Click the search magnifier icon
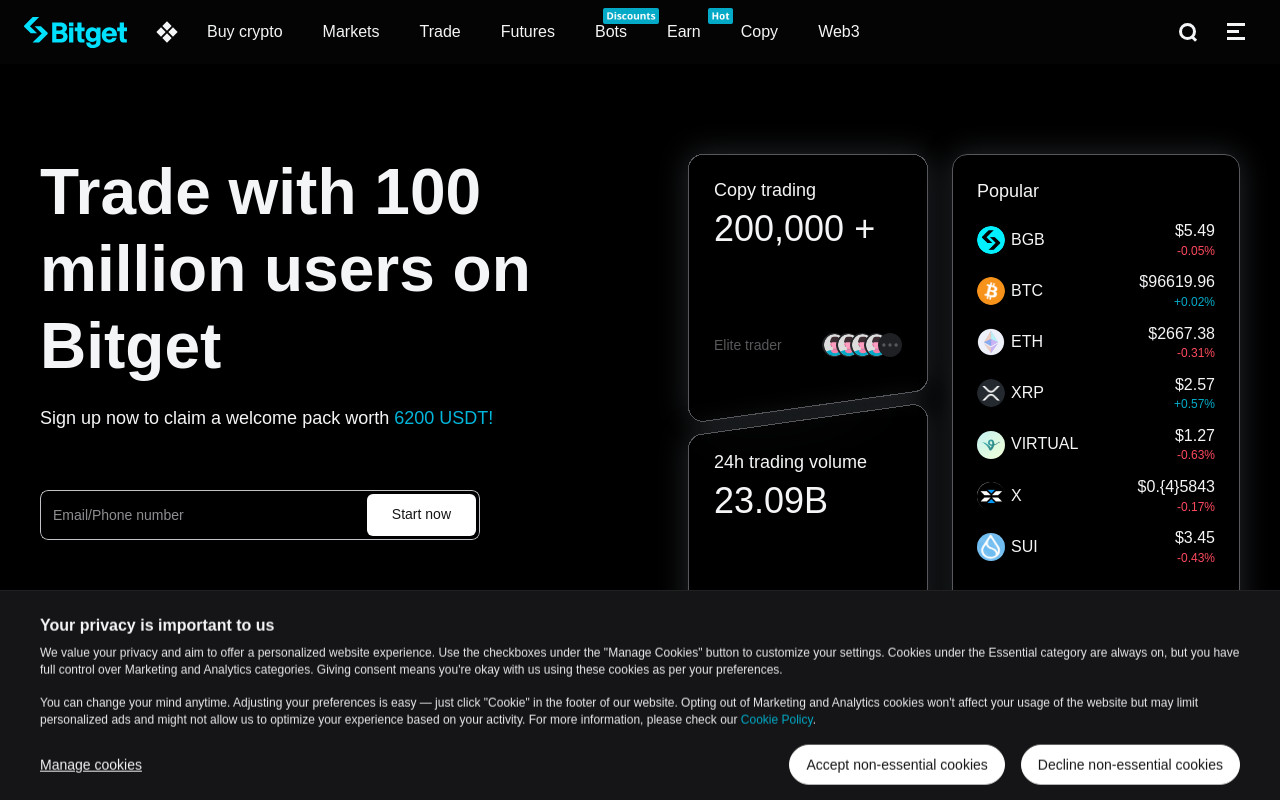Viewport: 1280px width, 800px height. tap(1188, 32)
